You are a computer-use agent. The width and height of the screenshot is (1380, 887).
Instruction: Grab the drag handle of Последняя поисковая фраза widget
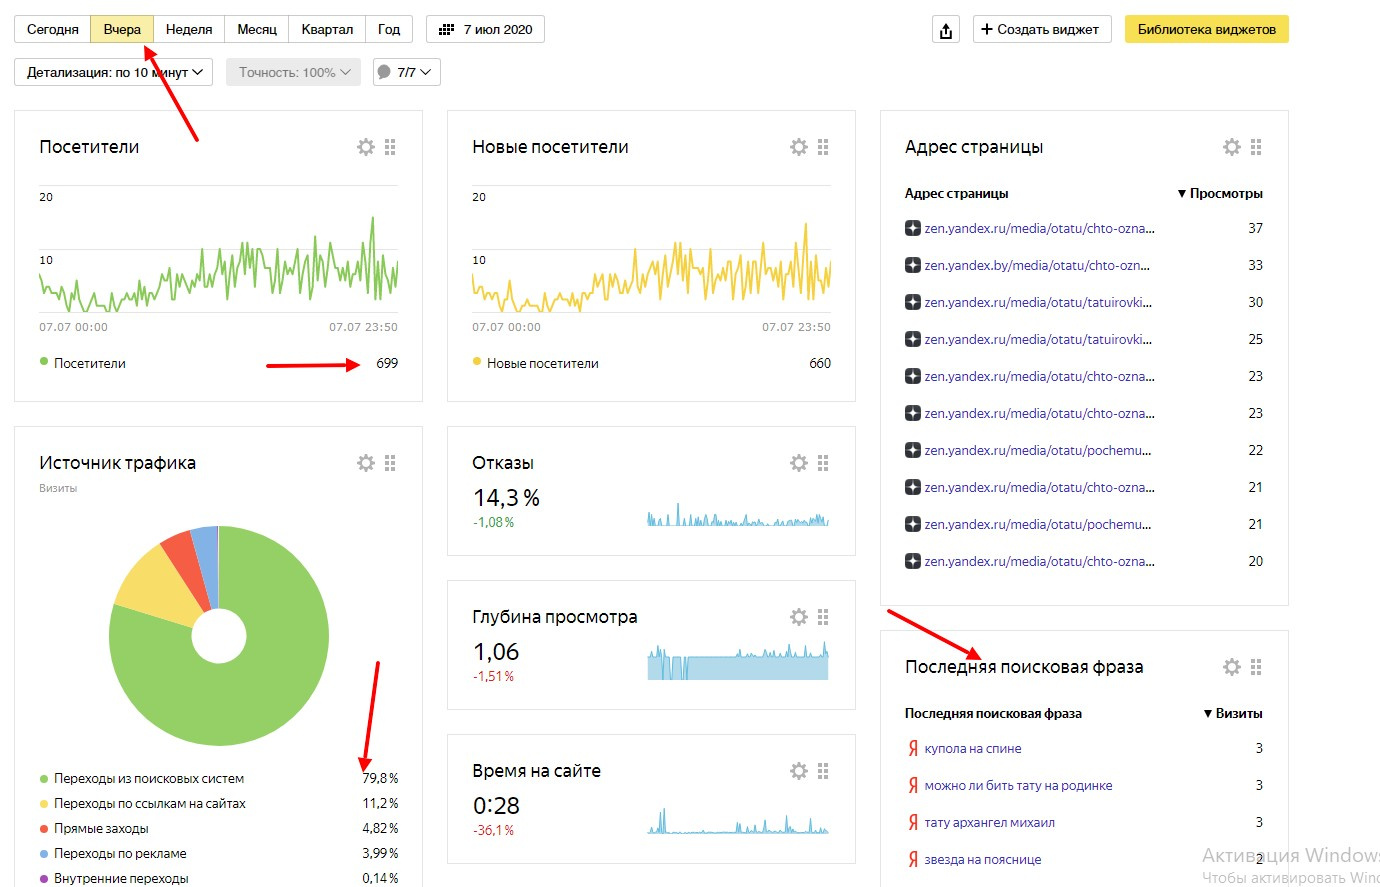tap(1256, 667)
